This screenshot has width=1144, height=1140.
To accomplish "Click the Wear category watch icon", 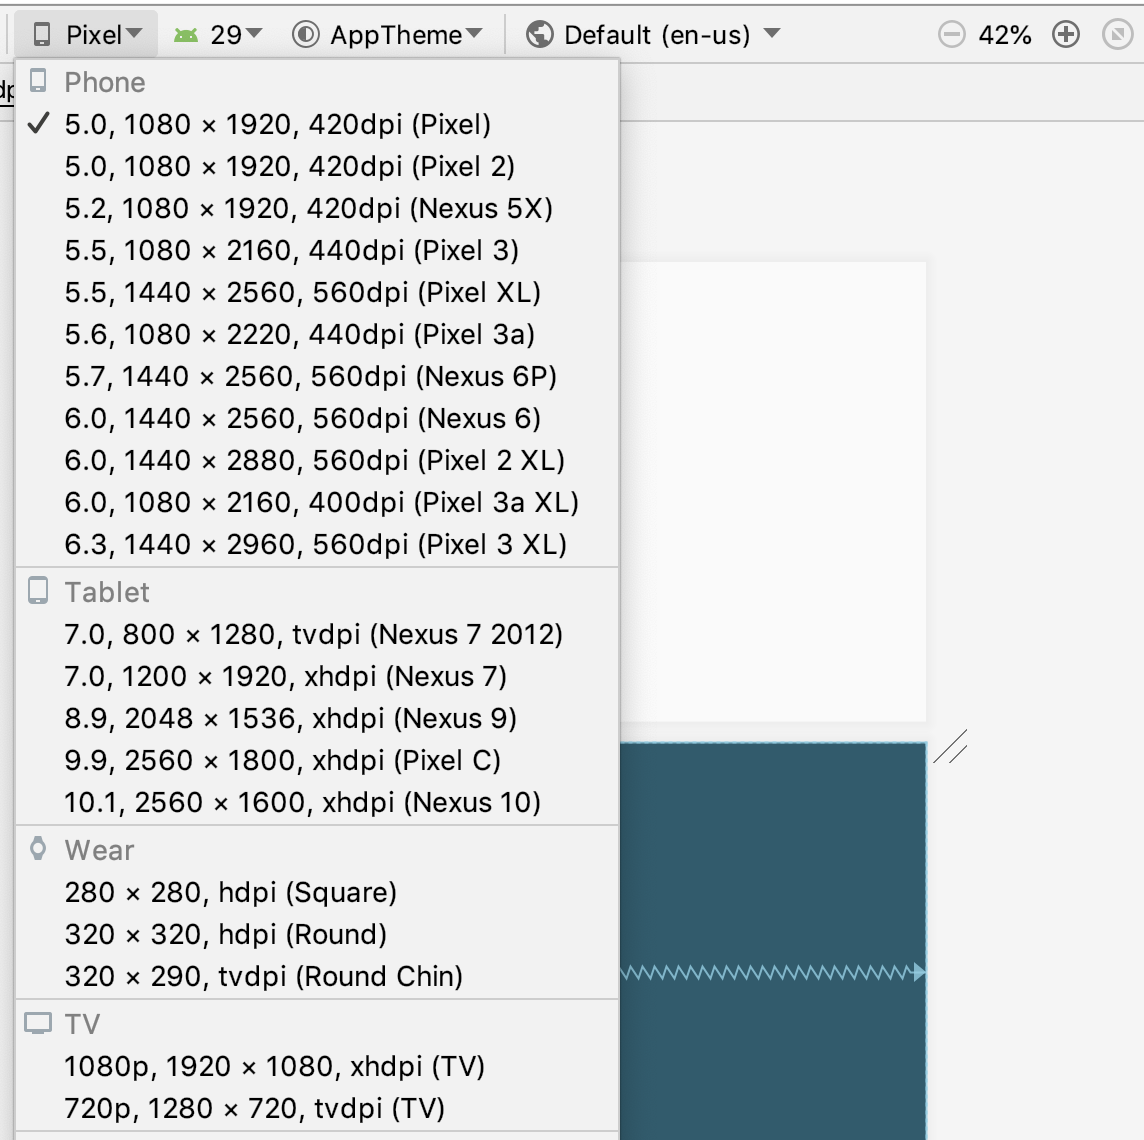I will [x=39, y=849].
